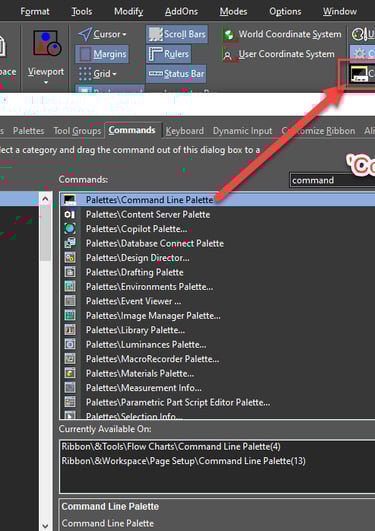
Task: Click the Image Manager Palette icon
Action: (x=70, y=316)
